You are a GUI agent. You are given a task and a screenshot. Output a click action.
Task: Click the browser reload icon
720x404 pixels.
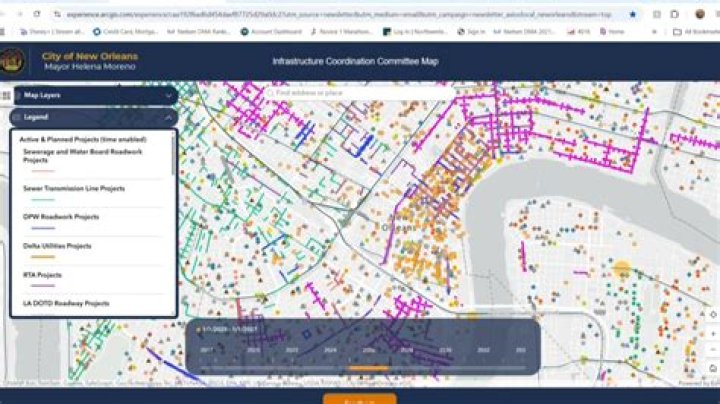pos(37,14)
